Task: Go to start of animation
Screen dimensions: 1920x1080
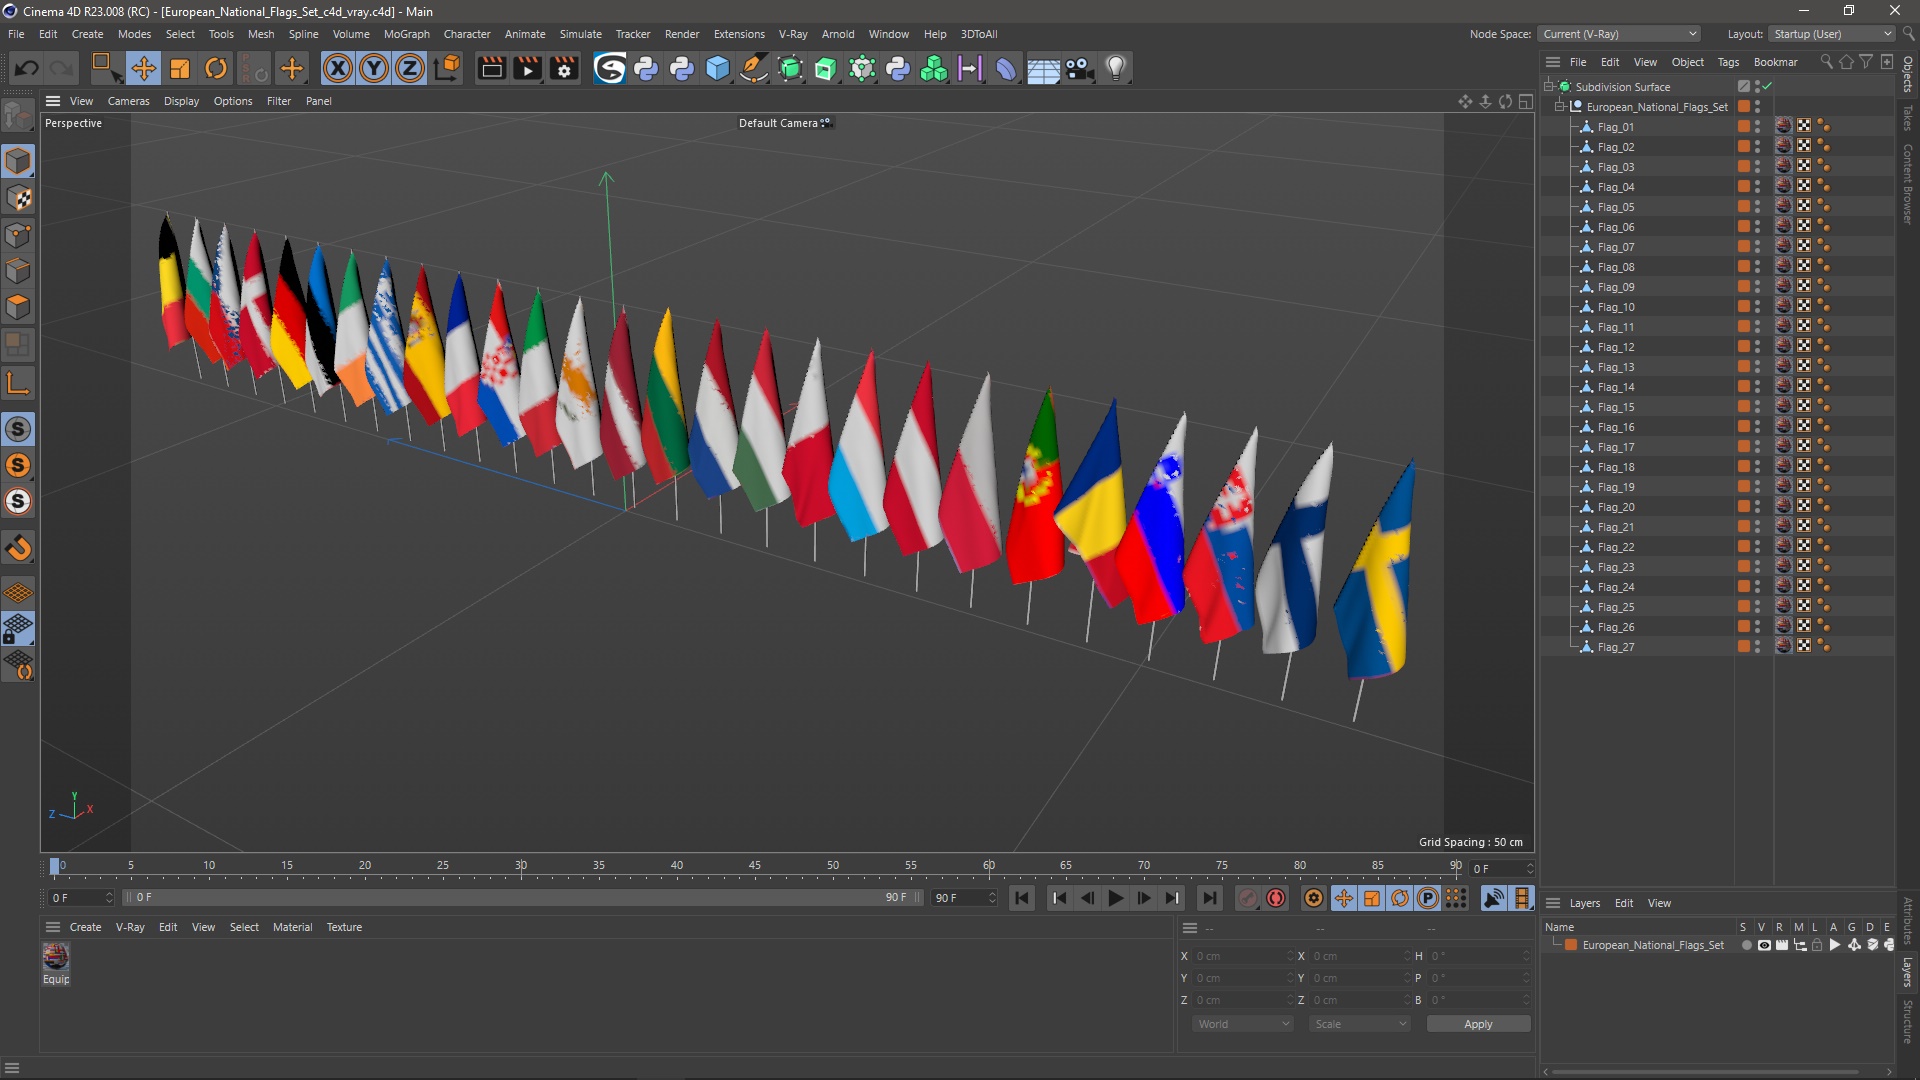Action: point(1022,898)
